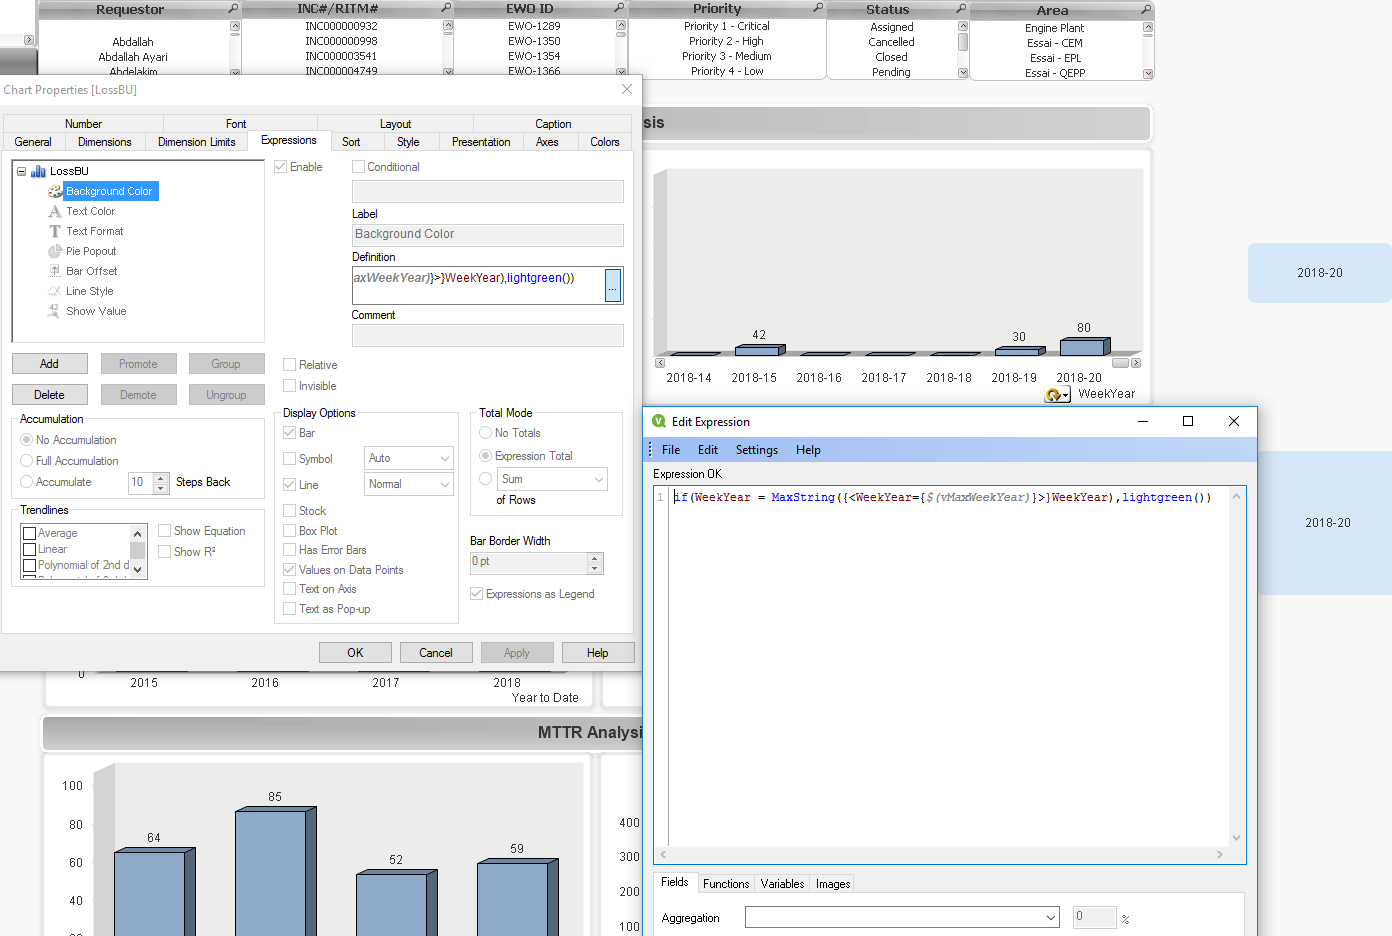
Task: Open the Symbol Auto dropdown
Action: 409,458
